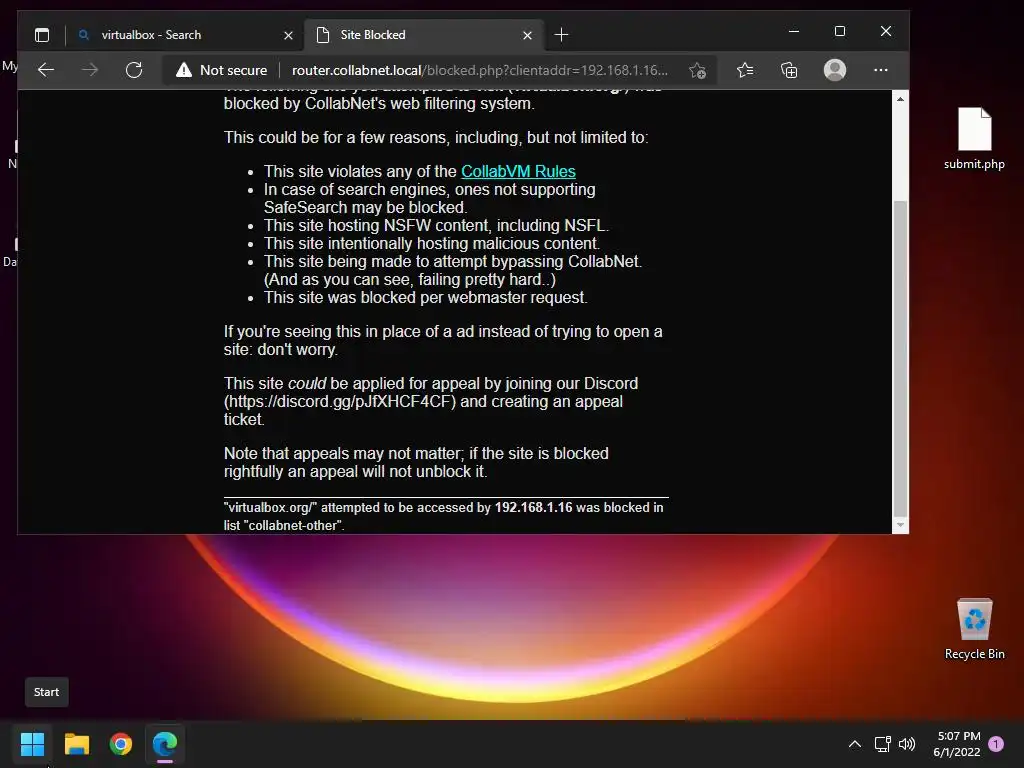
Task: Open the volume tray icon
Action: click(x=907, y=744)
